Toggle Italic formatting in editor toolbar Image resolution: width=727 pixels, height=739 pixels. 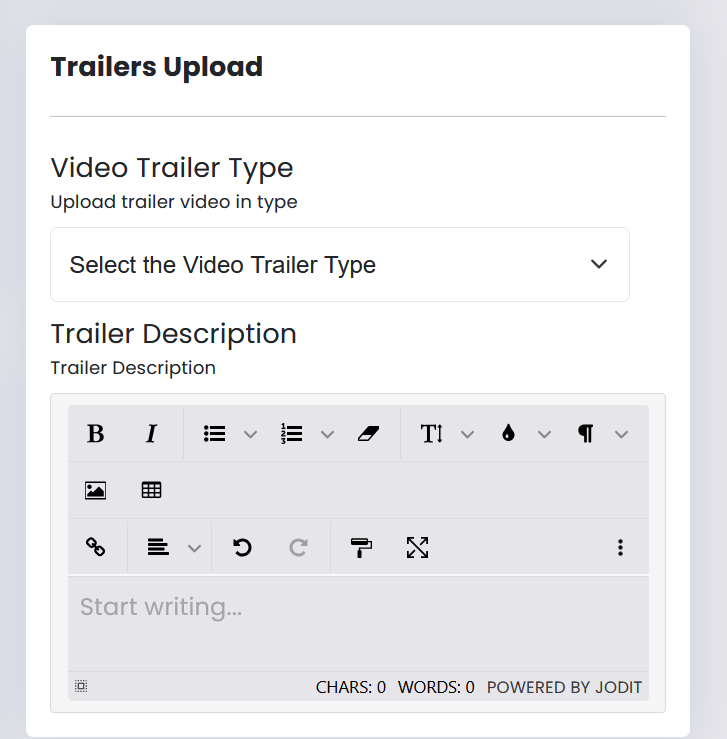[x=152, y=434]
